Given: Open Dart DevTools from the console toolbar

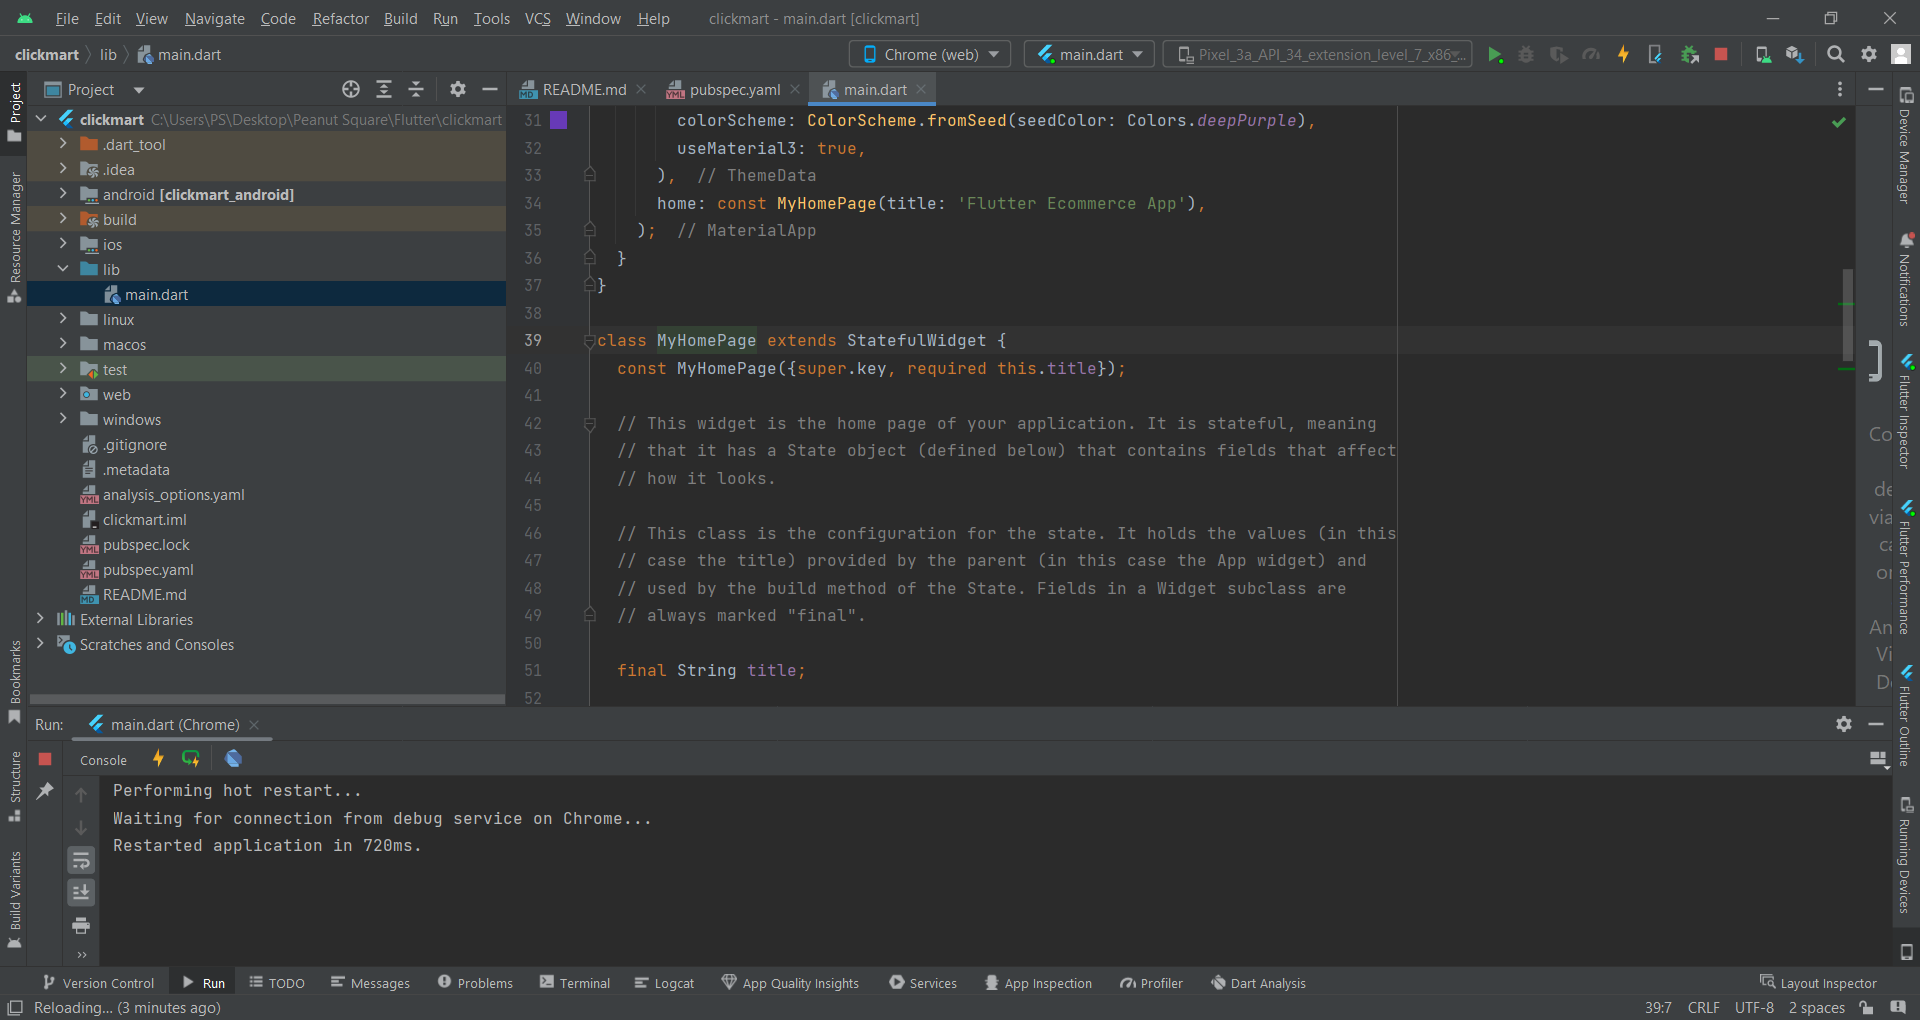Looking at the screenshot, I should [x=233, y=759].
